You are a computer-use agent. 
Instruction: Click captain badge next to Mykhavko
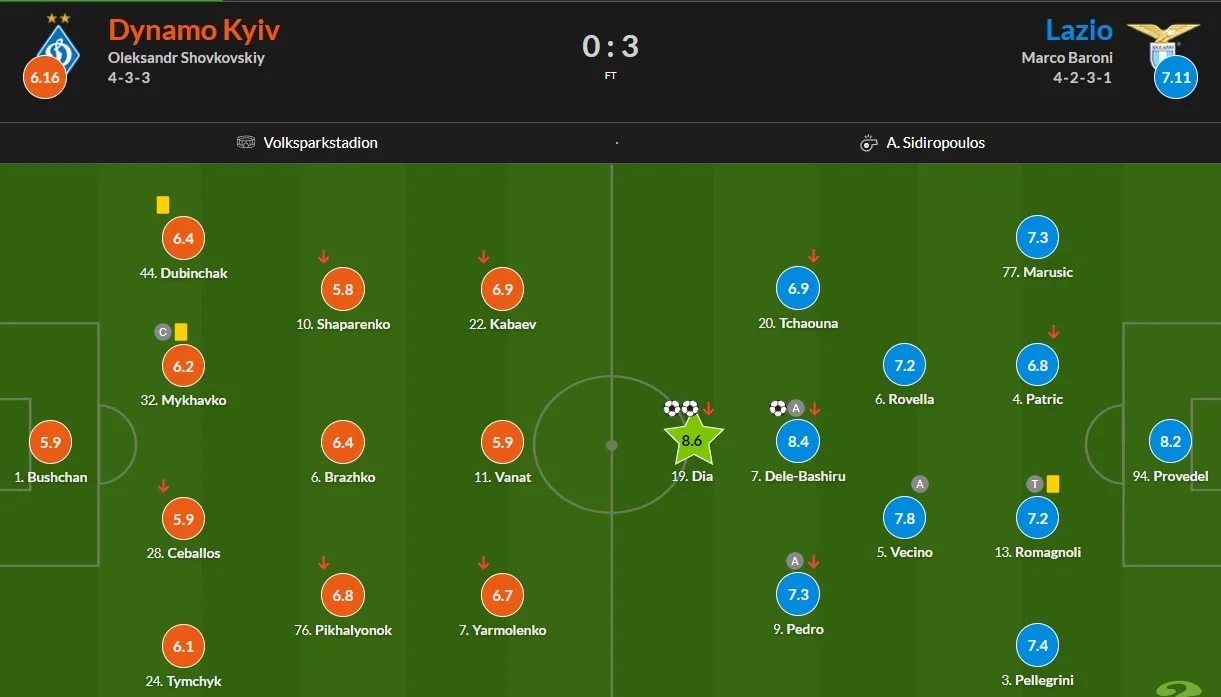tap(163, 332)
